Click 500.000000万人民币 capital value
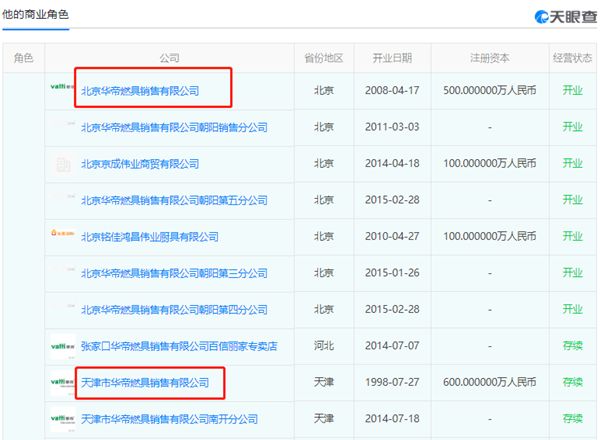The height and width of the screenshot is (440, 600). coord(490,90)
